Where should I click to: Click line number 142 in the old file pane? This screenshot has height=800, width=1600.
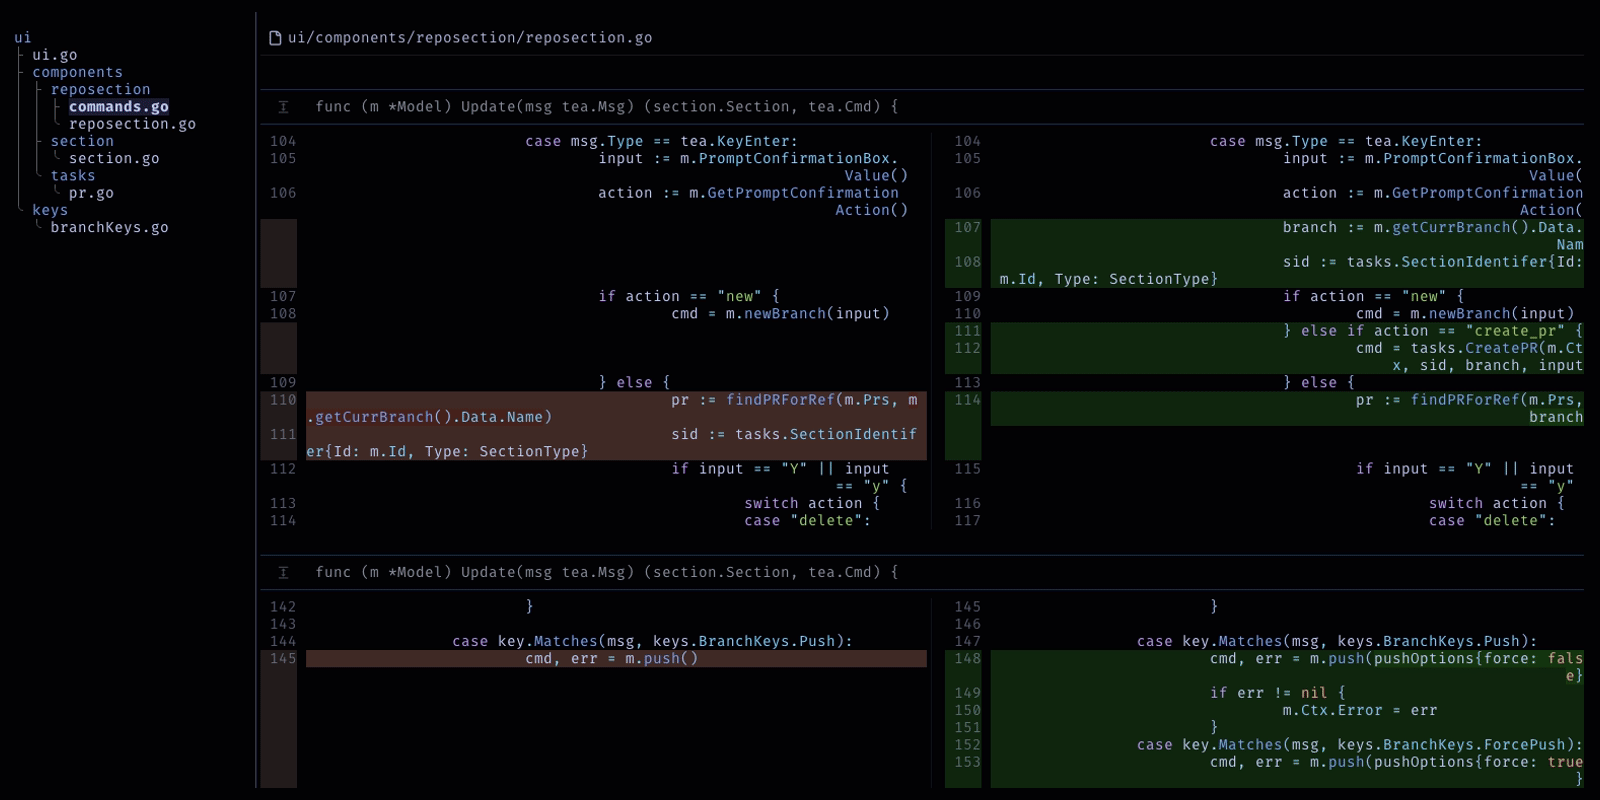click(283, 607)
